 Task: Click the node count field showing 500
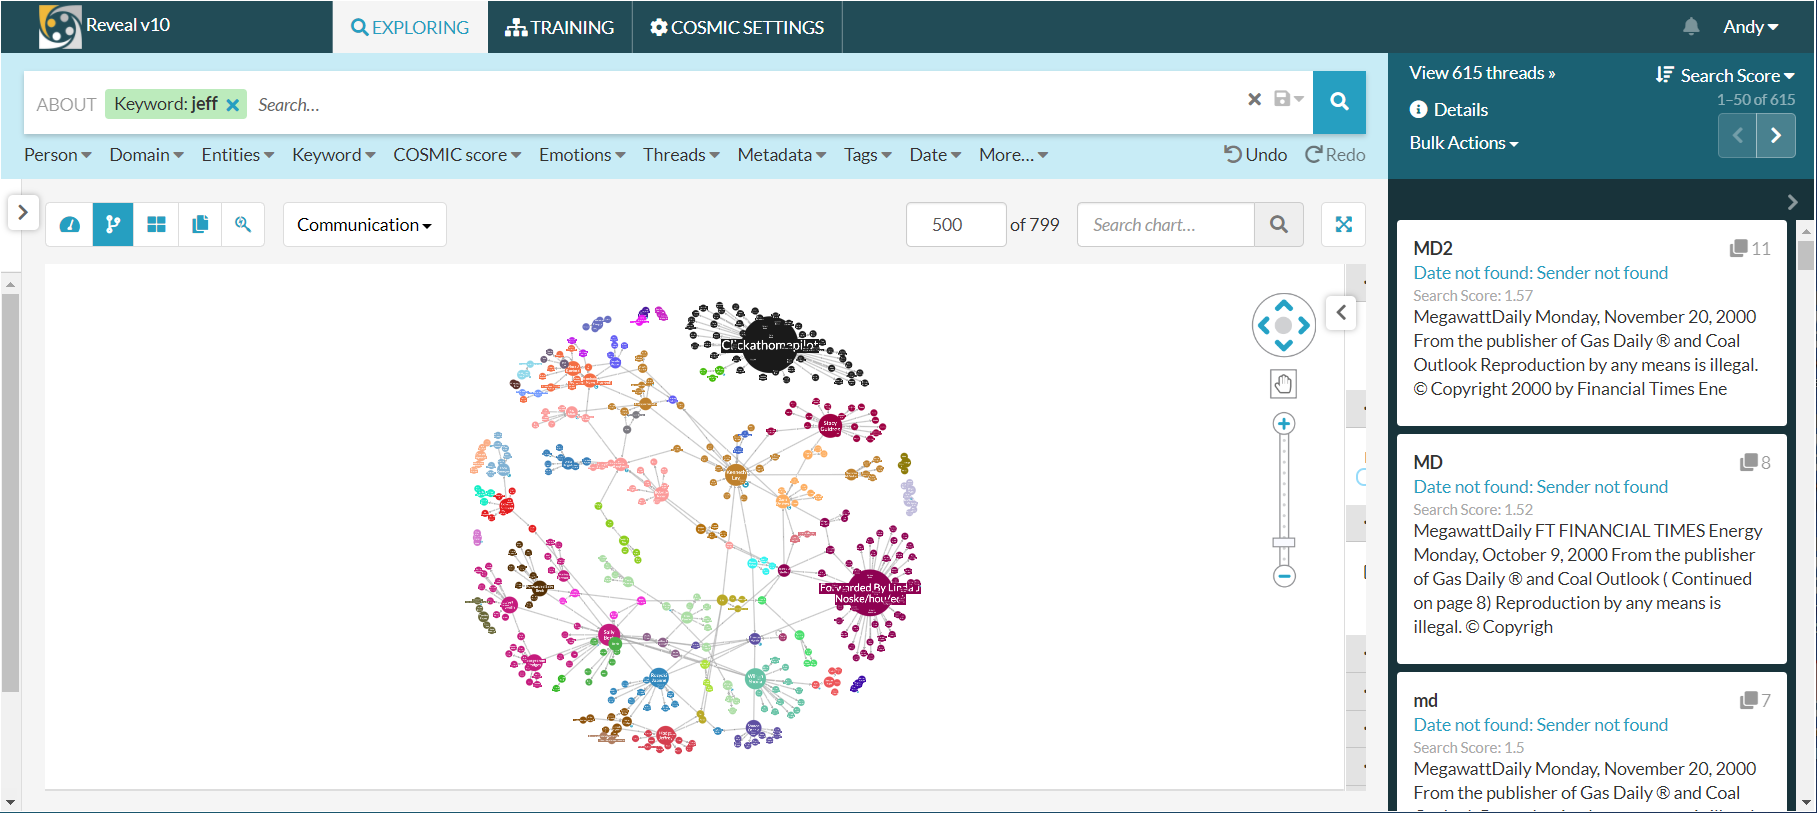click(x=956, y=225)
